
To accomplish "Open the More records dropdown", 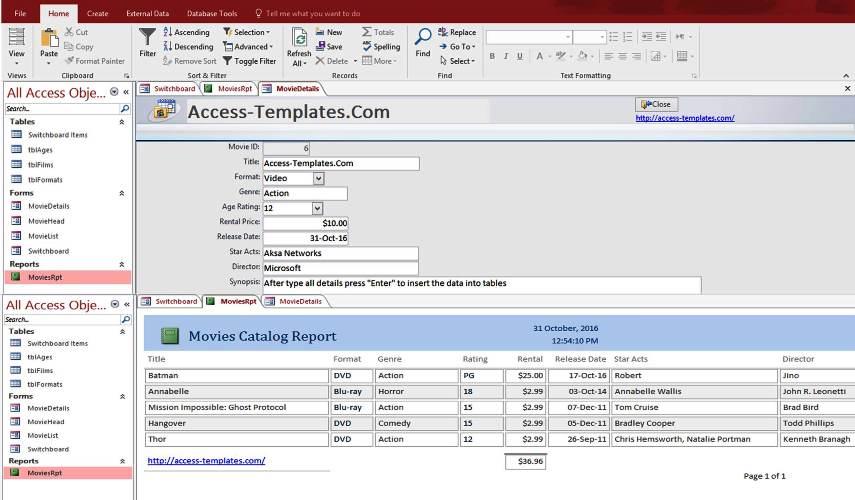I will [x=380, y=61].
